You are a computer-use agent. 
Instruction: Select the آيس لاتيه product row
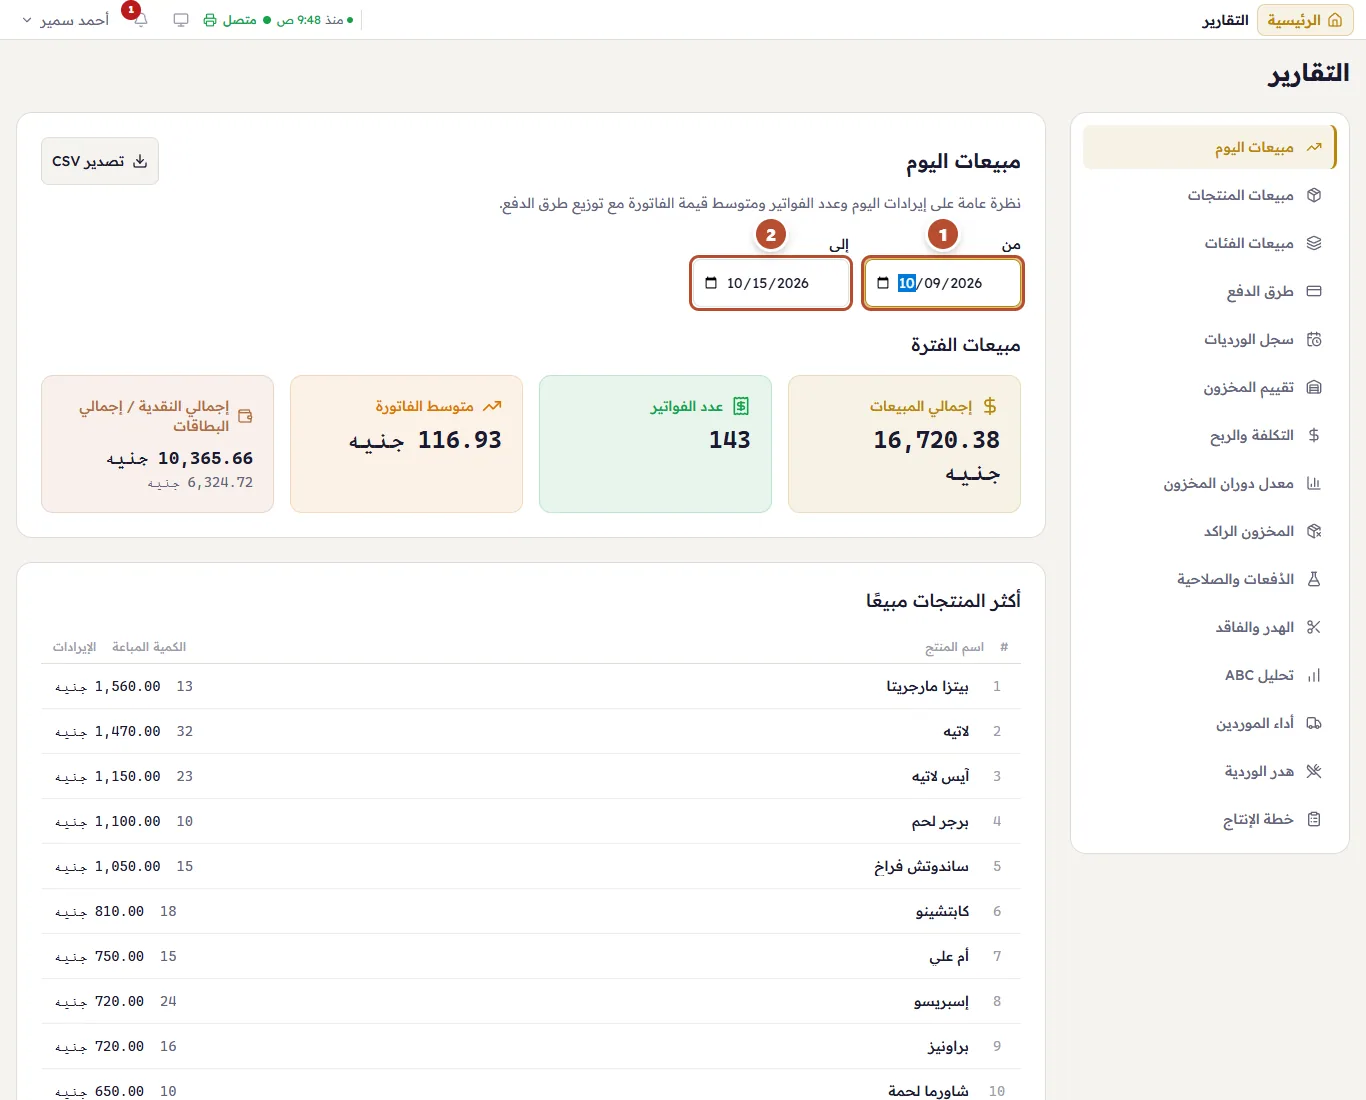531,776
